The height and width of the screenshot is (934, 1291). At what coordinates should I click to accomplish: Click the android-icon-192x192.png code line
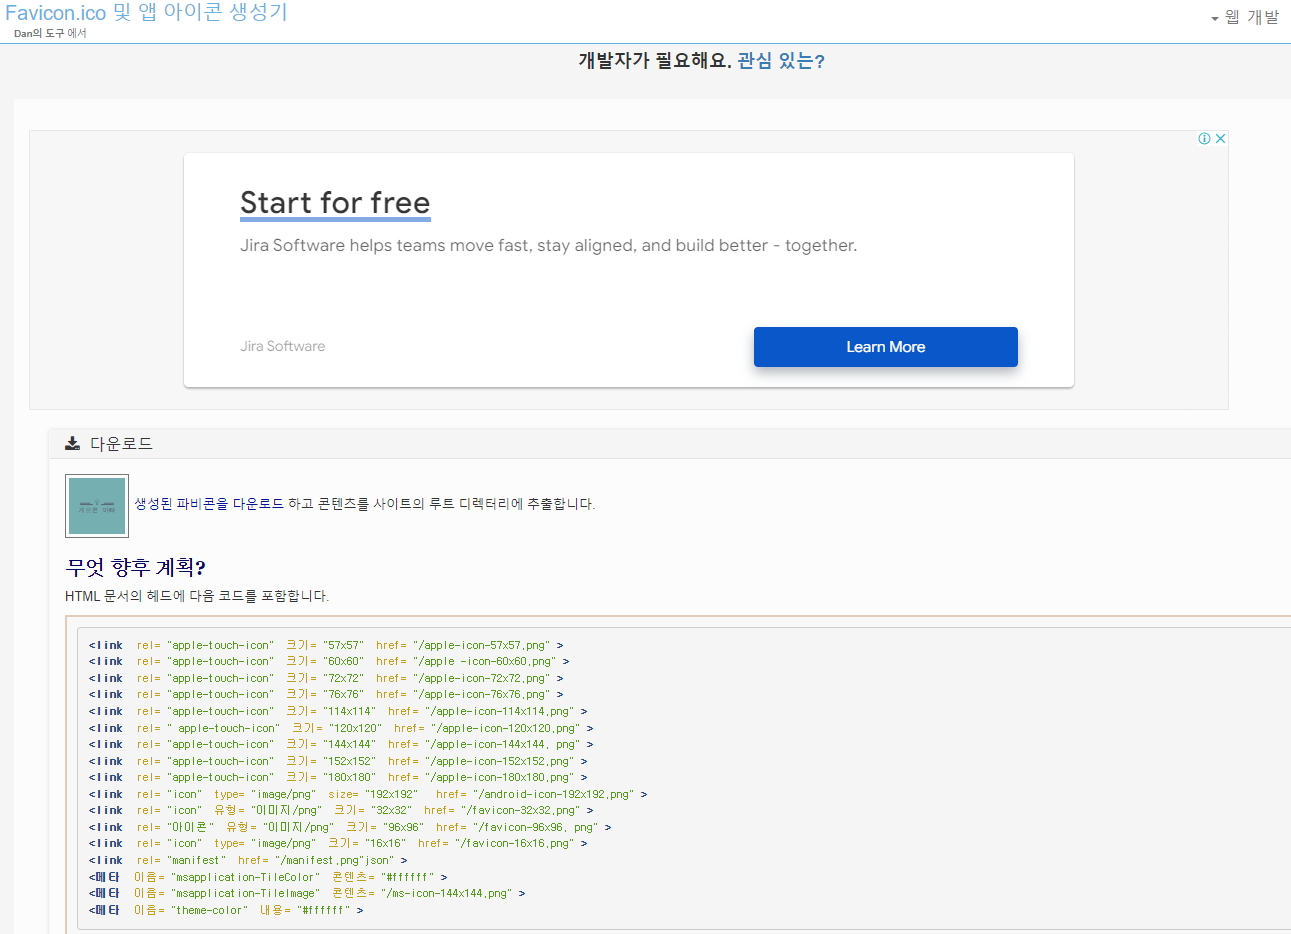[x=368, y=794]
